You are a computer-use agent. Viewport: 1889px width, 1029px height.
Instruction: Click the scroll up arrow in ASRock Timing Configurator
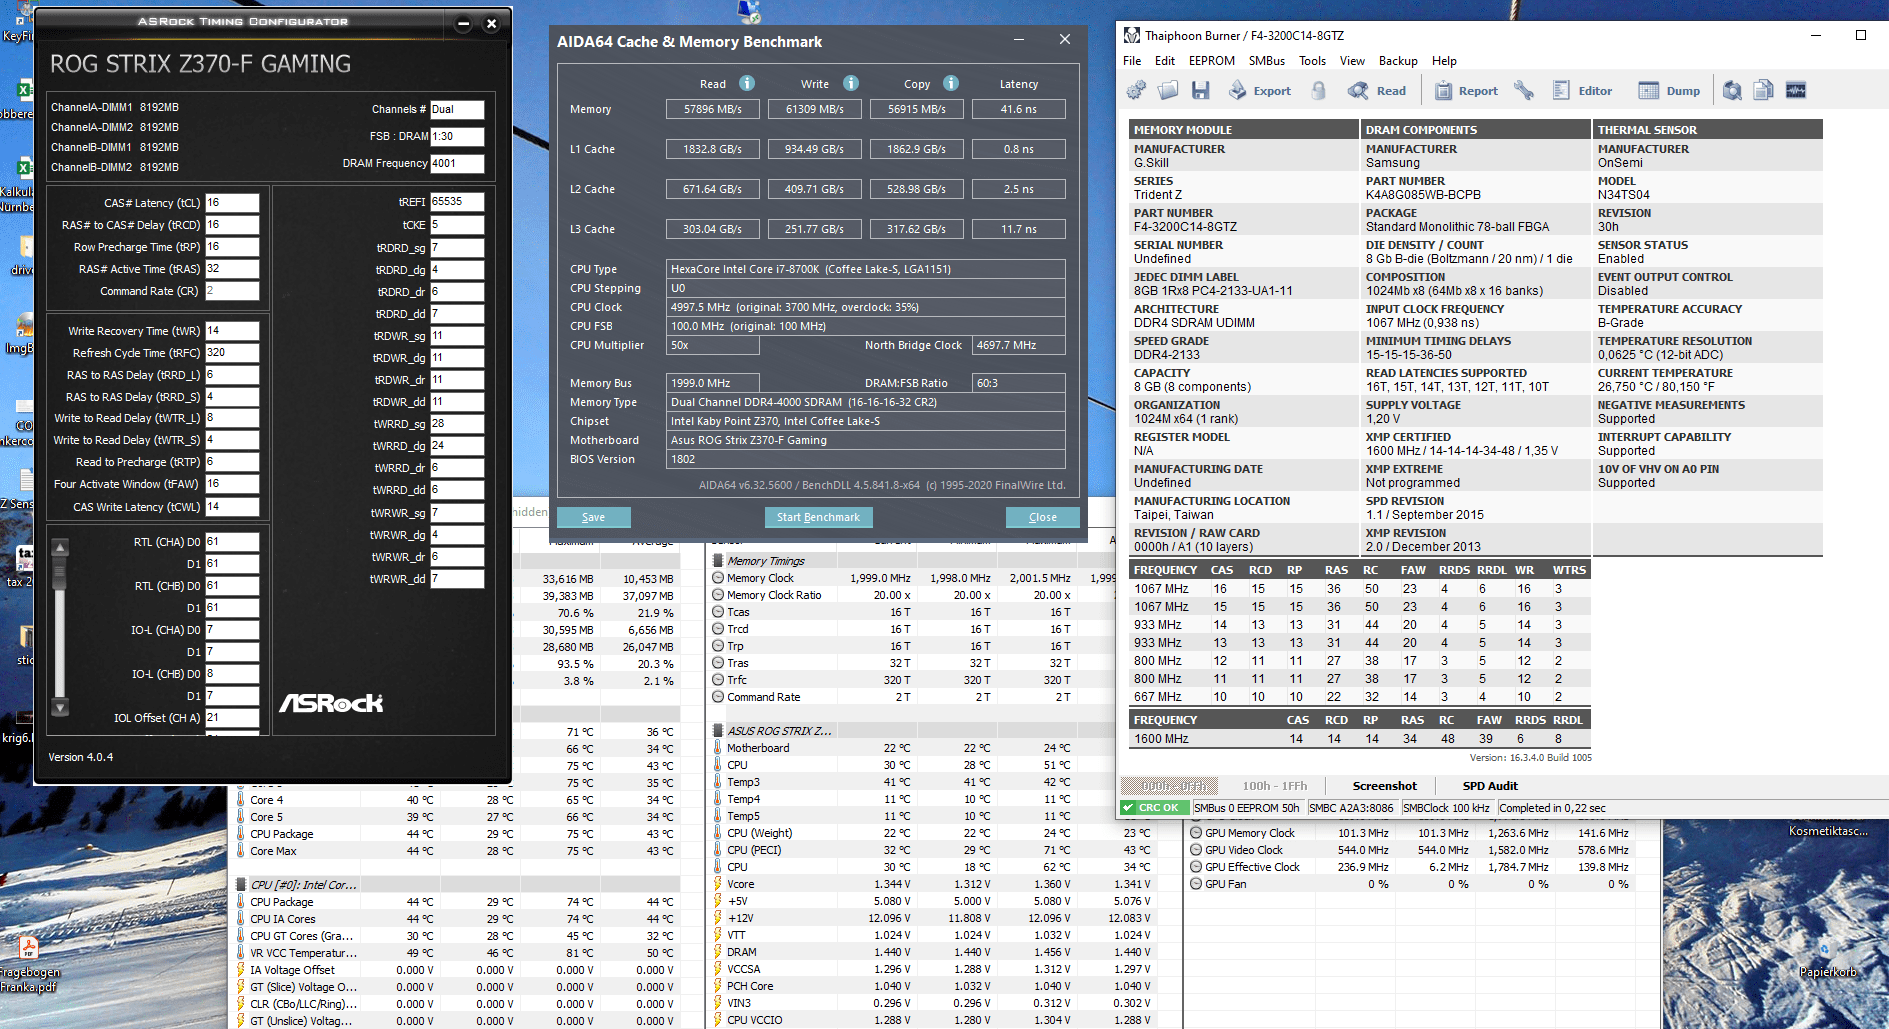tap(60, 548)
